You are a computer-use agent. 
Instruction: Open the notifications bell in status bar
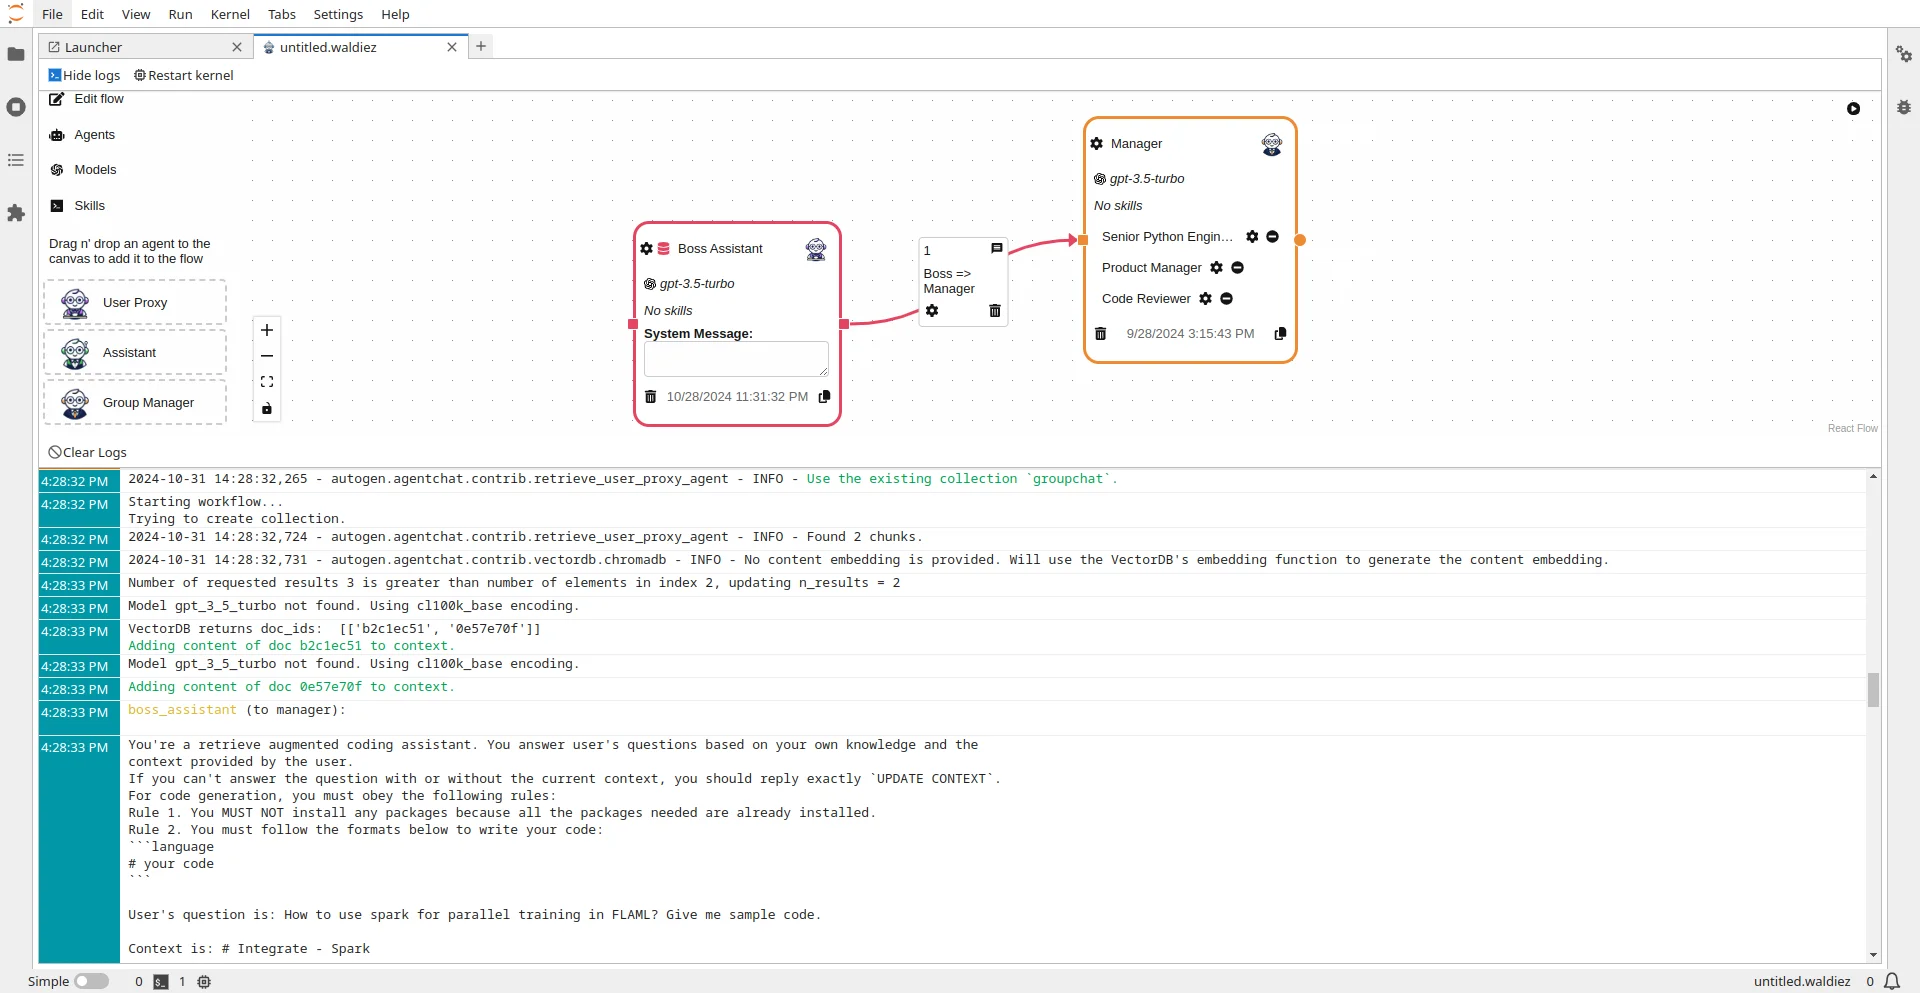[x=1892, y=981]
